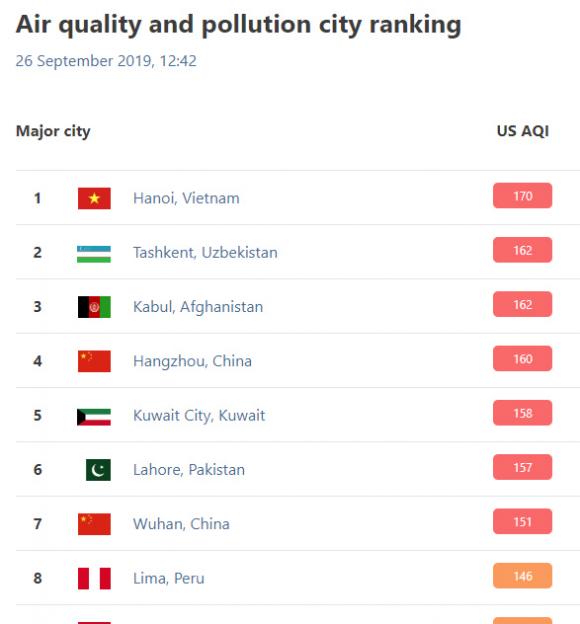Open the Lima, Peru link
Screen dimensions: 580x624
tap(169, 578)
